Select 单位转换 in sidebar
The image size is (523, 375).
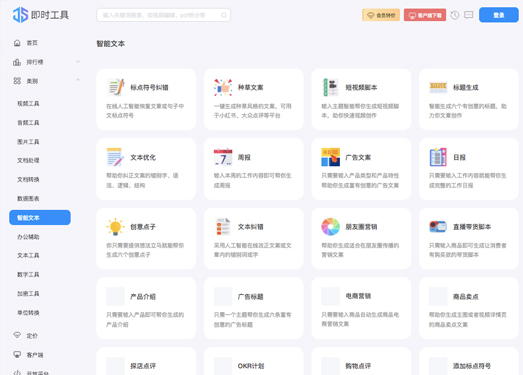click(x=28, y=313)
